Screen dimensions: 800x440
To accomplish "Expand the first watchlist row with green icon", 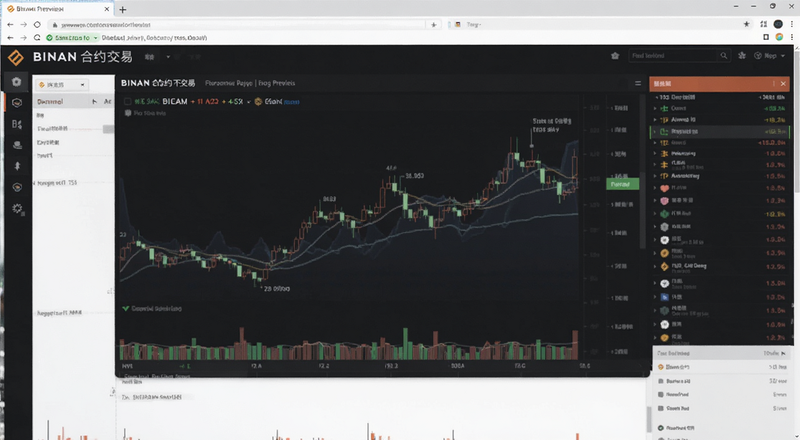I will point(656,108).
